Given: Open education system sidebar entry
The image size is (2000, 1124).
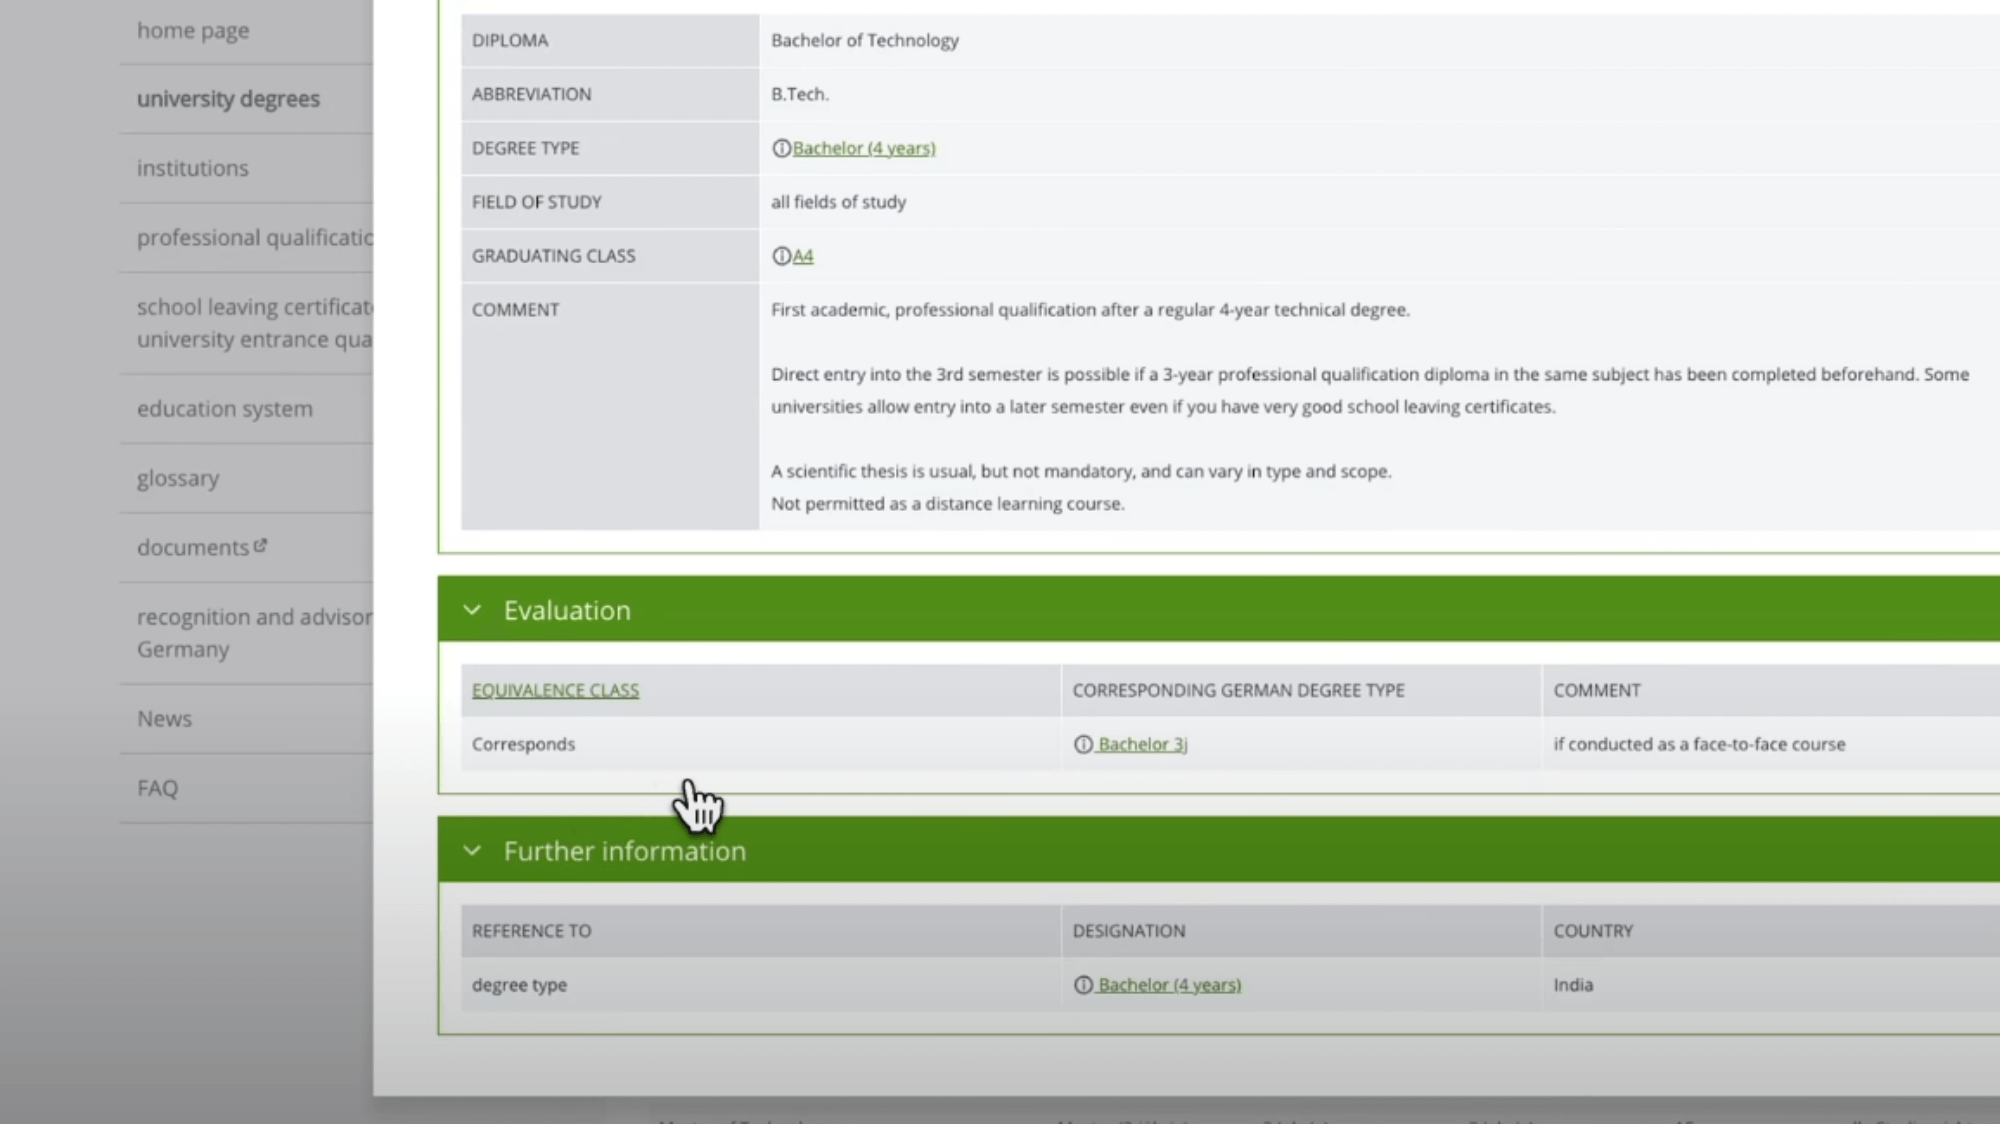Looking at the screenshot, I should coord(225,409).
